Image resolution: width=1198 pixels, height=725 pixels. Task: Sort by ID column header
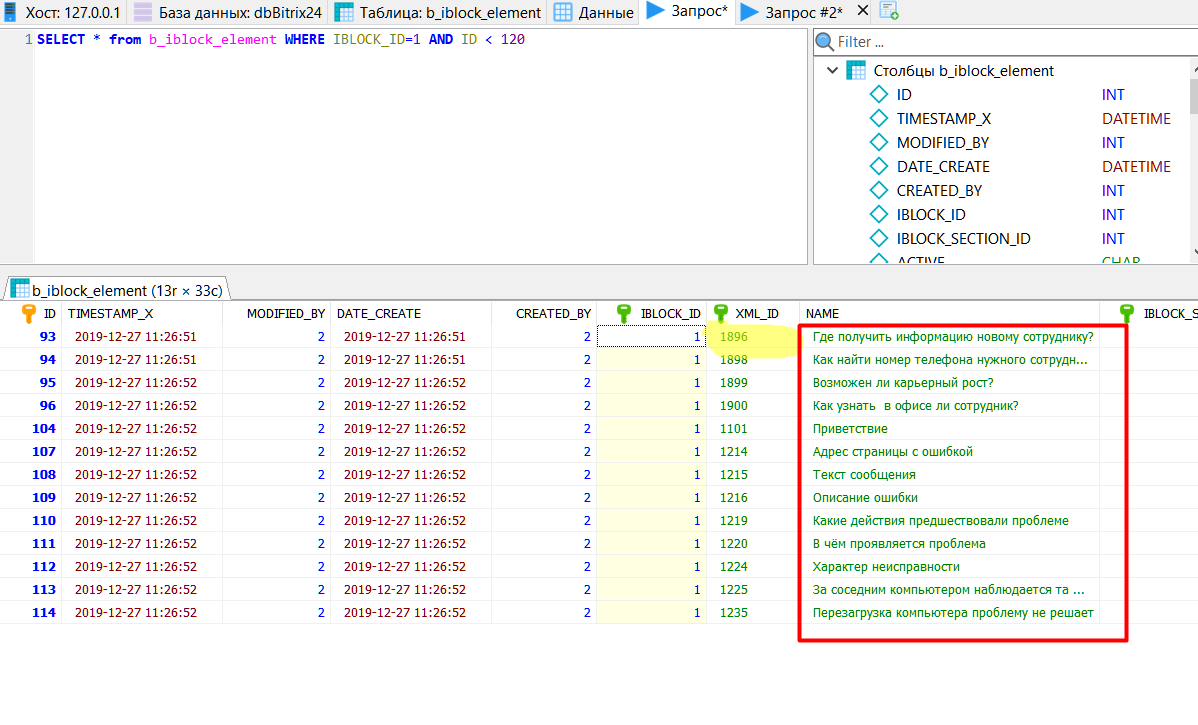pyautogui.click(x=50, y=313)
